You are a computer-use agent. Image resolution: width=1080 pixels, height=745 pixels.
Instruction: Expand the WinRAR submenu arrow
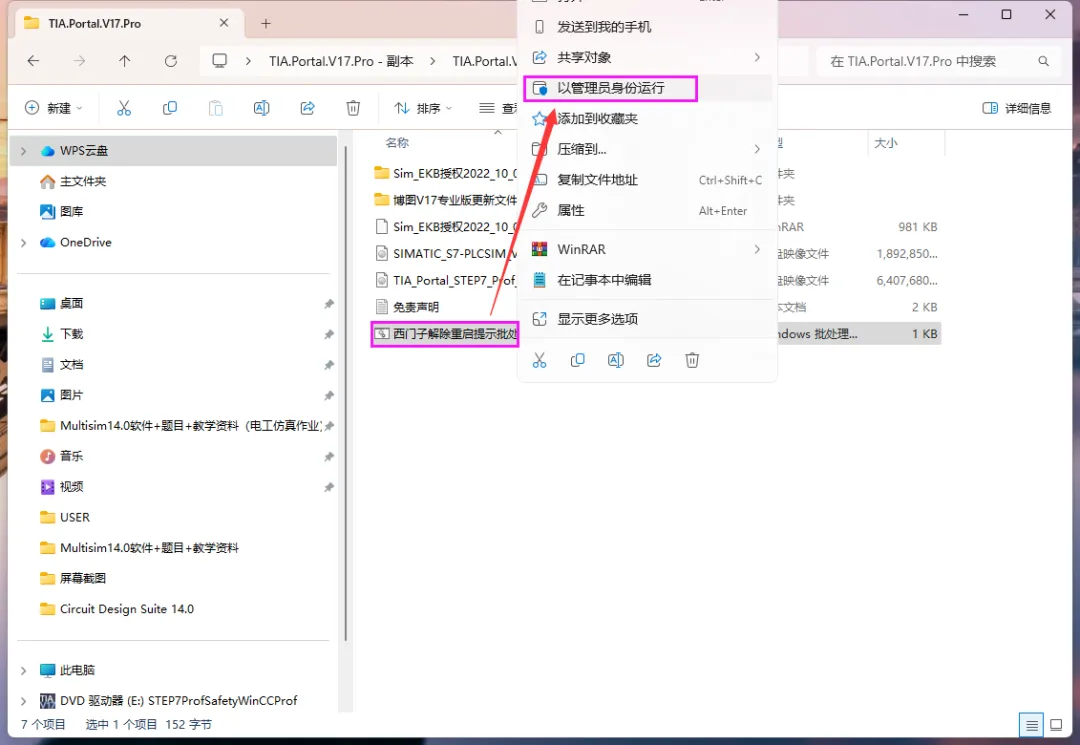pos(757,249)
